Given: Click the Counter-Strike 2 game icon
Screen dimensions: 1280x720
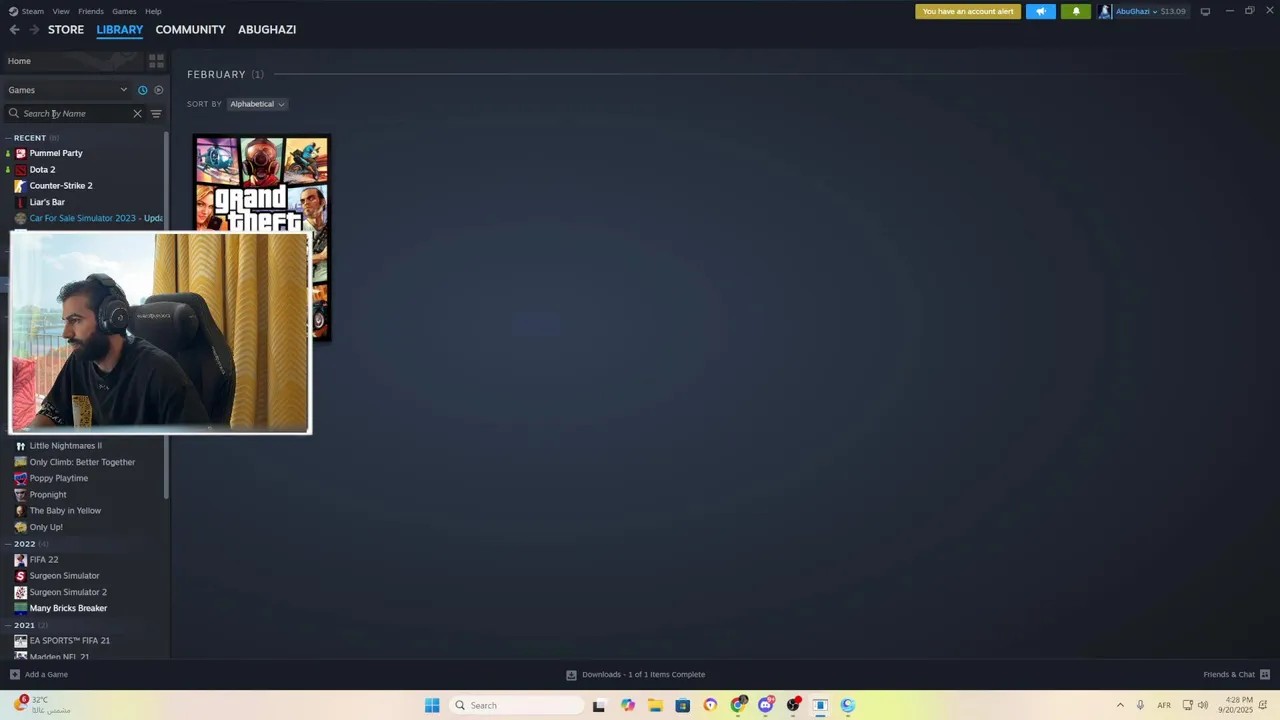Looking at the screenshot, I should tap(20, 186).
